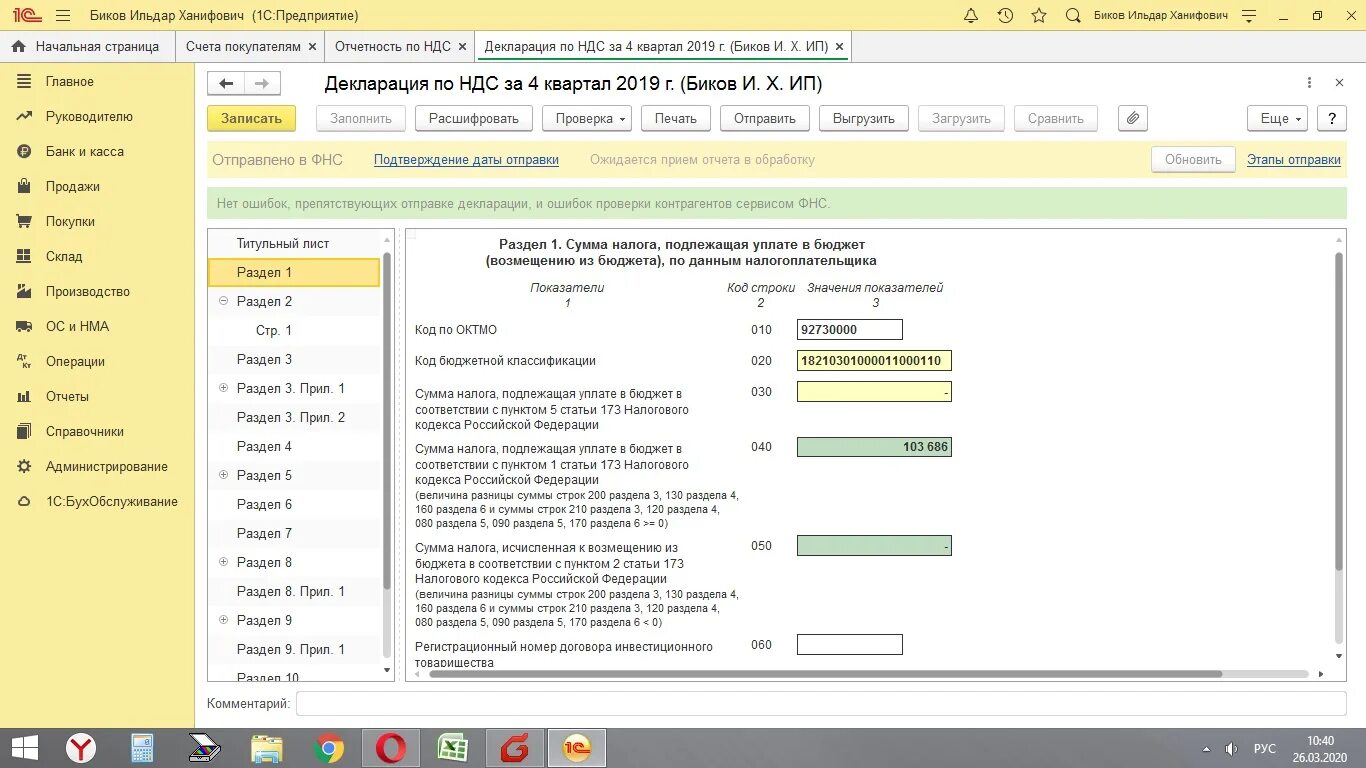This screenshot has height=768, width=1366.
Task: Click the Комментарий input field
Action: coord(822,704)
